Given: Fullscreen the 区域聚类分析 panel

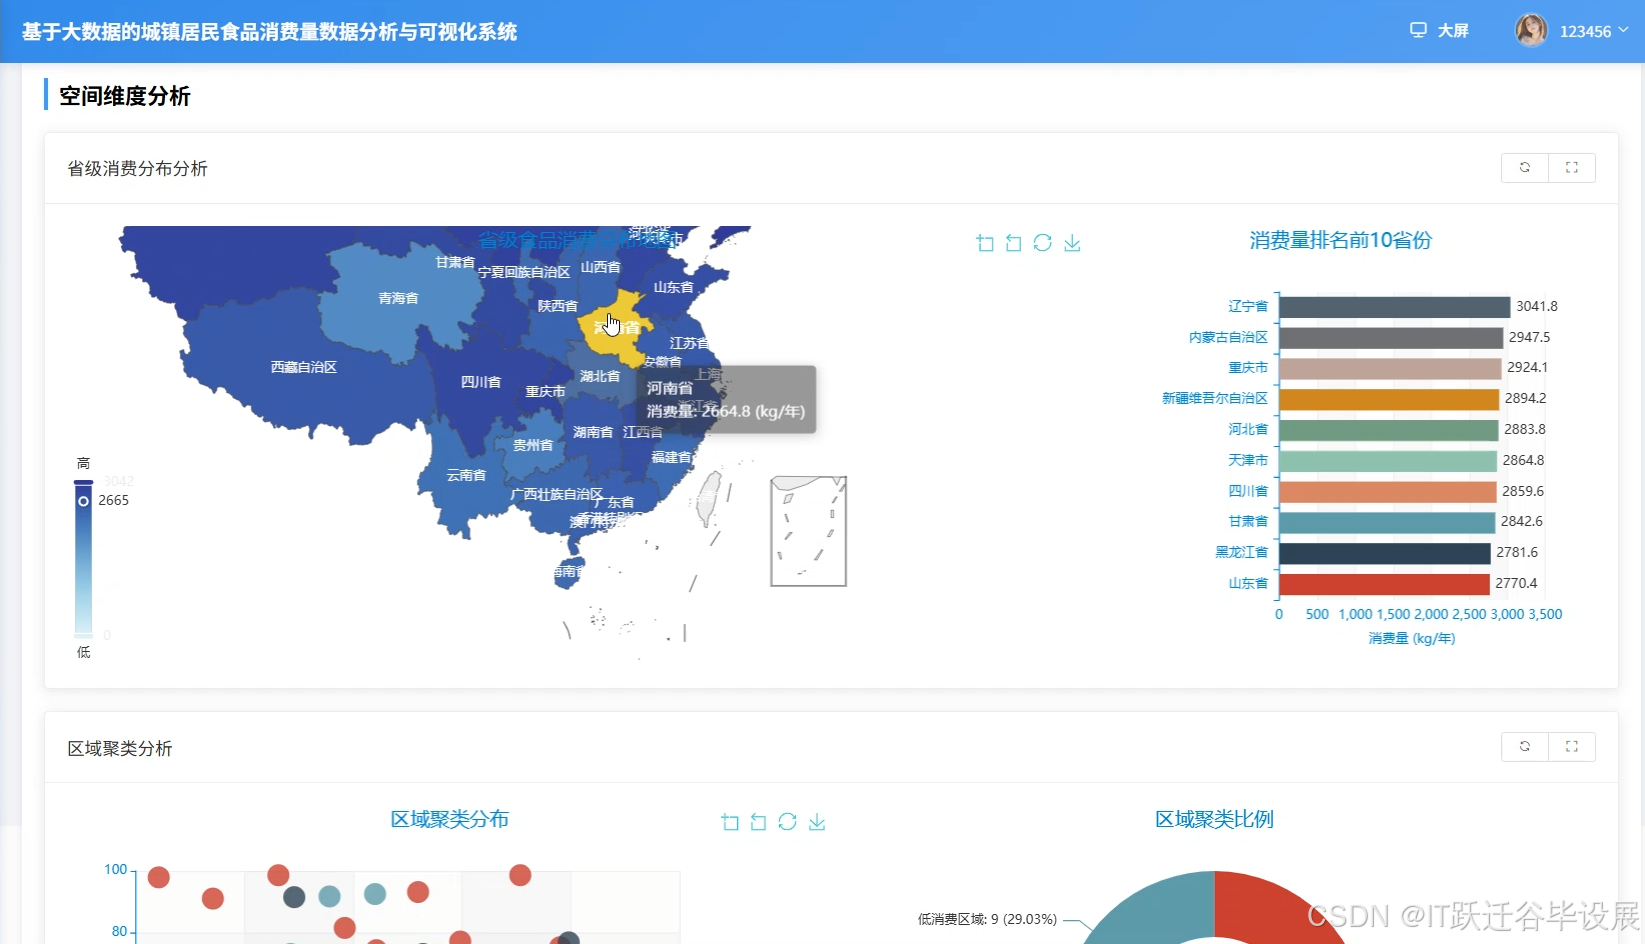Looking at the screenshot, I should click(1572, 746).
